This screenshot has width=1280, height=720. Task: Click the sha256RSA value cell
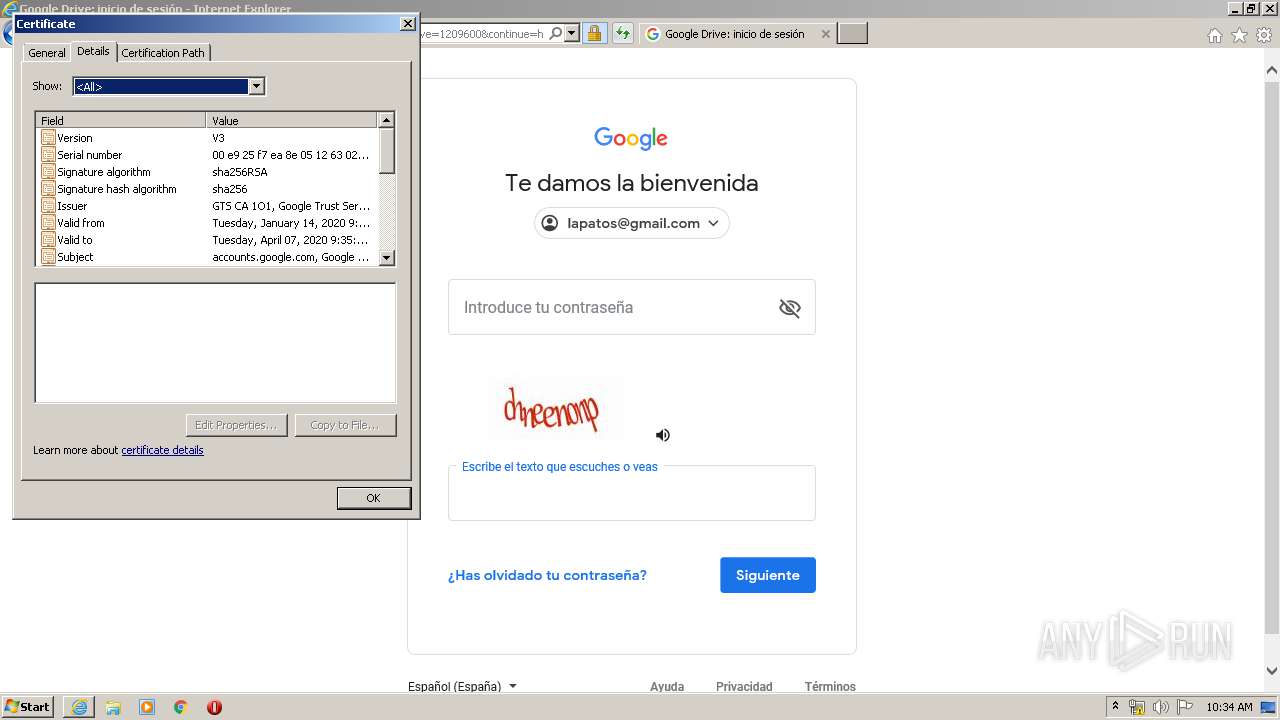click(x=240, y=172)
